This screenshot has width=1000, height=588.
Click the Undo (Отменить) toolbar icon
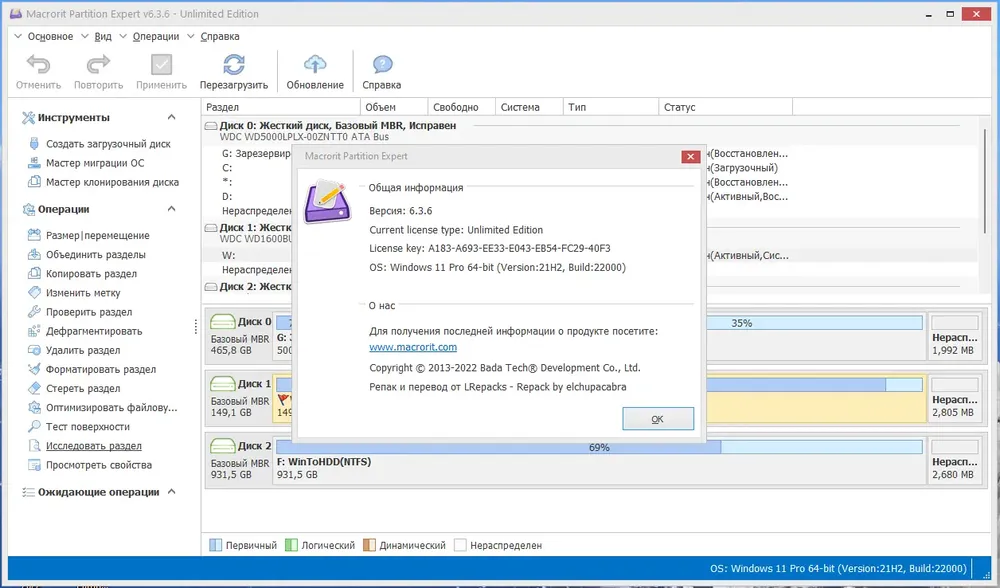pos(38,64)
